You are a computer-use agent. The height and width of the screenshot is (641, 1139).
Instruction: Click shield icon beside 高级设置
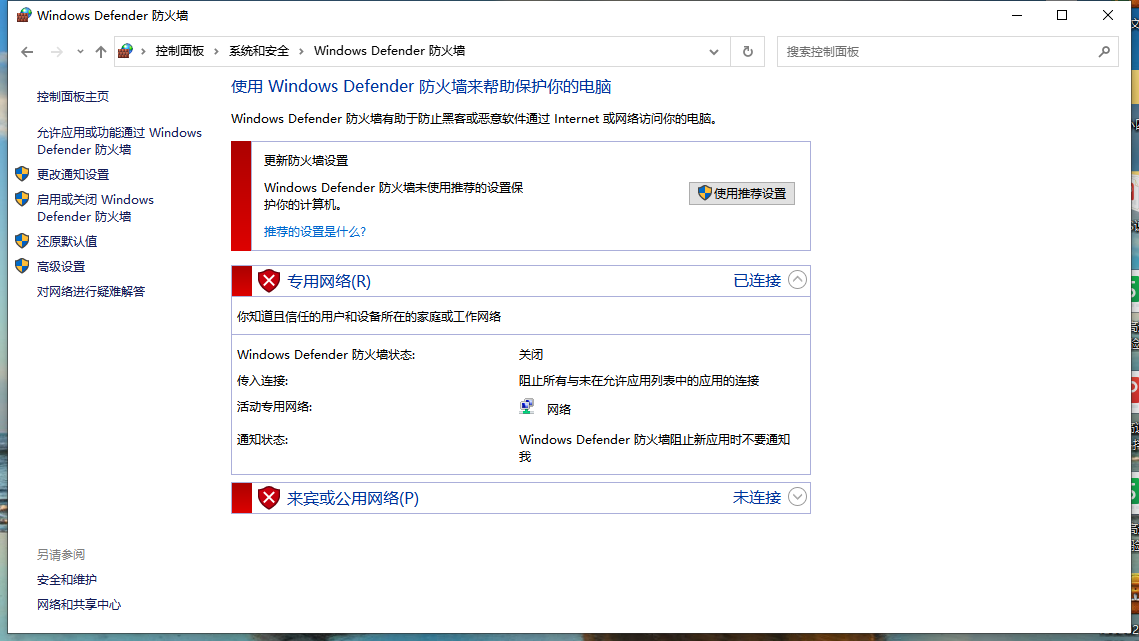[22, 266]
